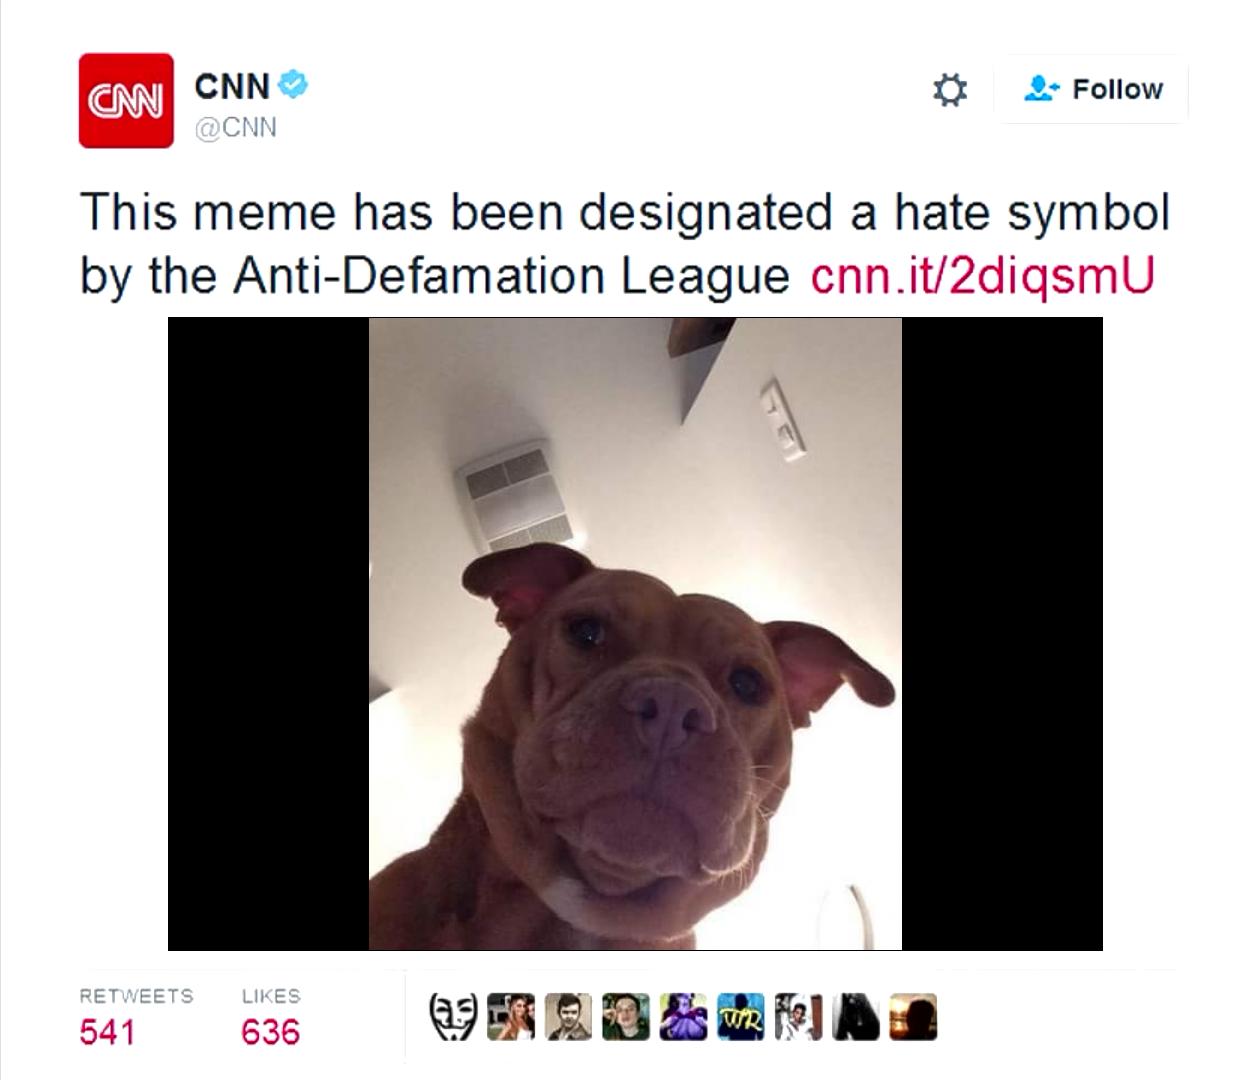This screenshot has height=1080, width=1244.
Task: Open the Guy Fawkes mask avatar
Action: [x=453, y=1017]
